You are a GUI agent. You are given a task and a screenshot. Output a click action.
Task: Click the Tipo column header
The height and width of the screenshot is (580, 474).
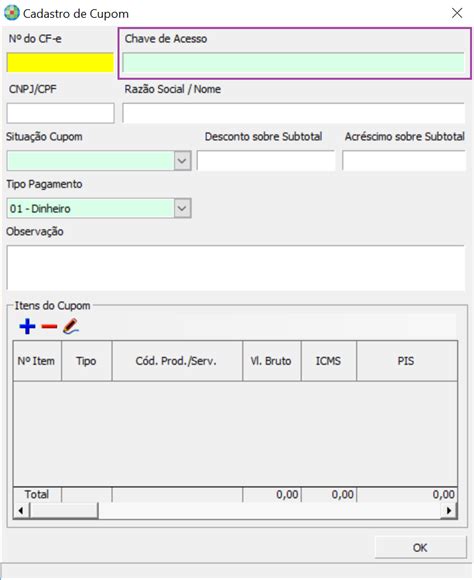click(x=87, y=361)
